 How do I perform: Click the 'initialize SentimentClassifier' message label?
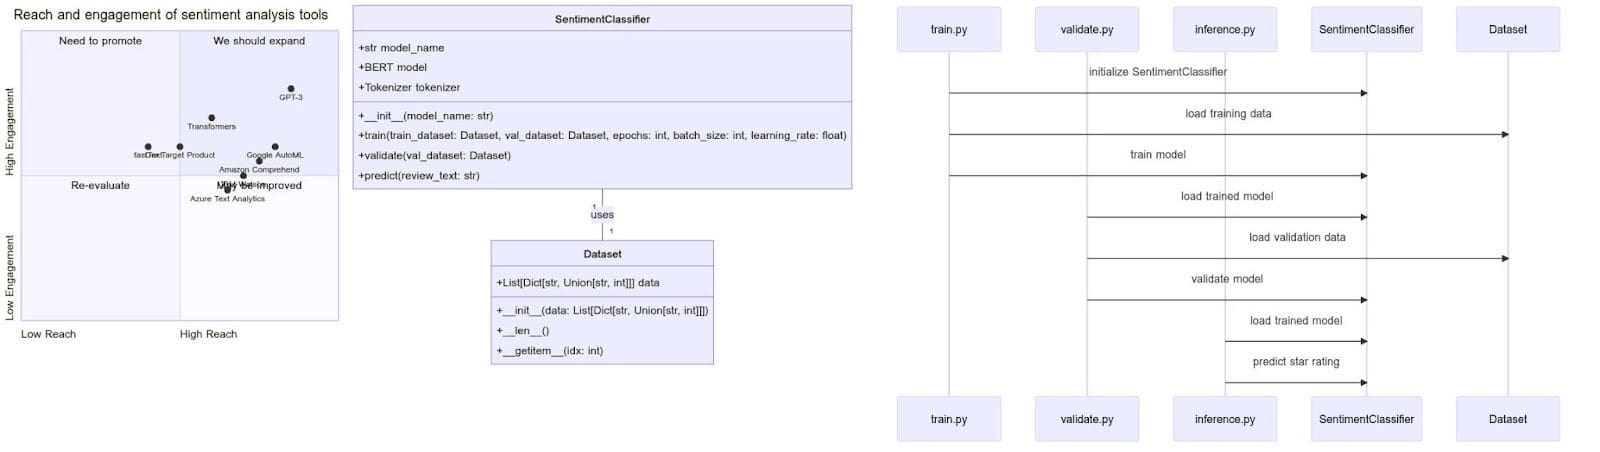point(1157,72)
